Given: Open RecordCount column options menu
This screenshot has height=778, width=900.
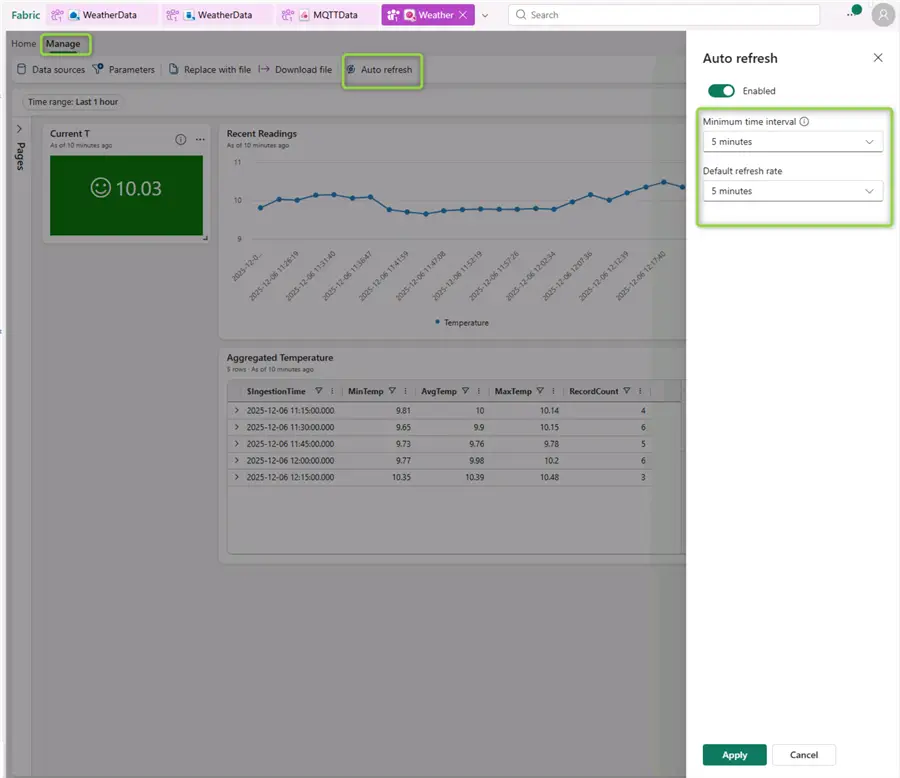Looking at the screenshot, I should coord(640,391).
